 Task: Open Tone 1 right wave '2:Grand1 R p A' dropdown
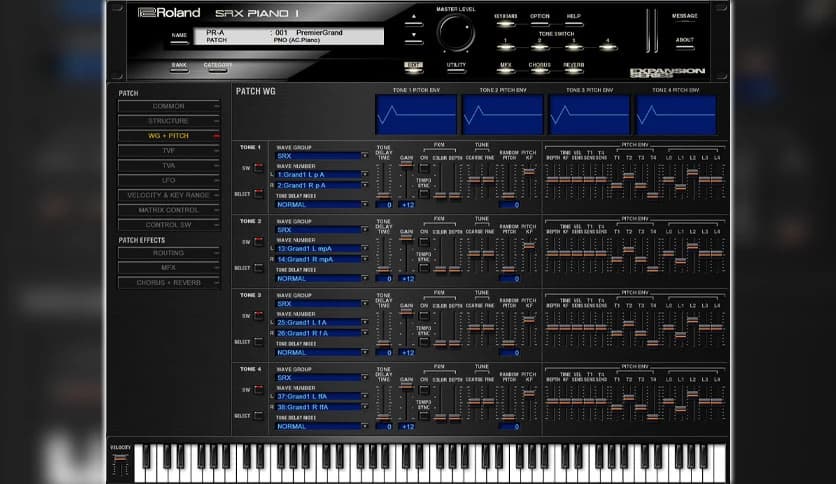(321, 185)
